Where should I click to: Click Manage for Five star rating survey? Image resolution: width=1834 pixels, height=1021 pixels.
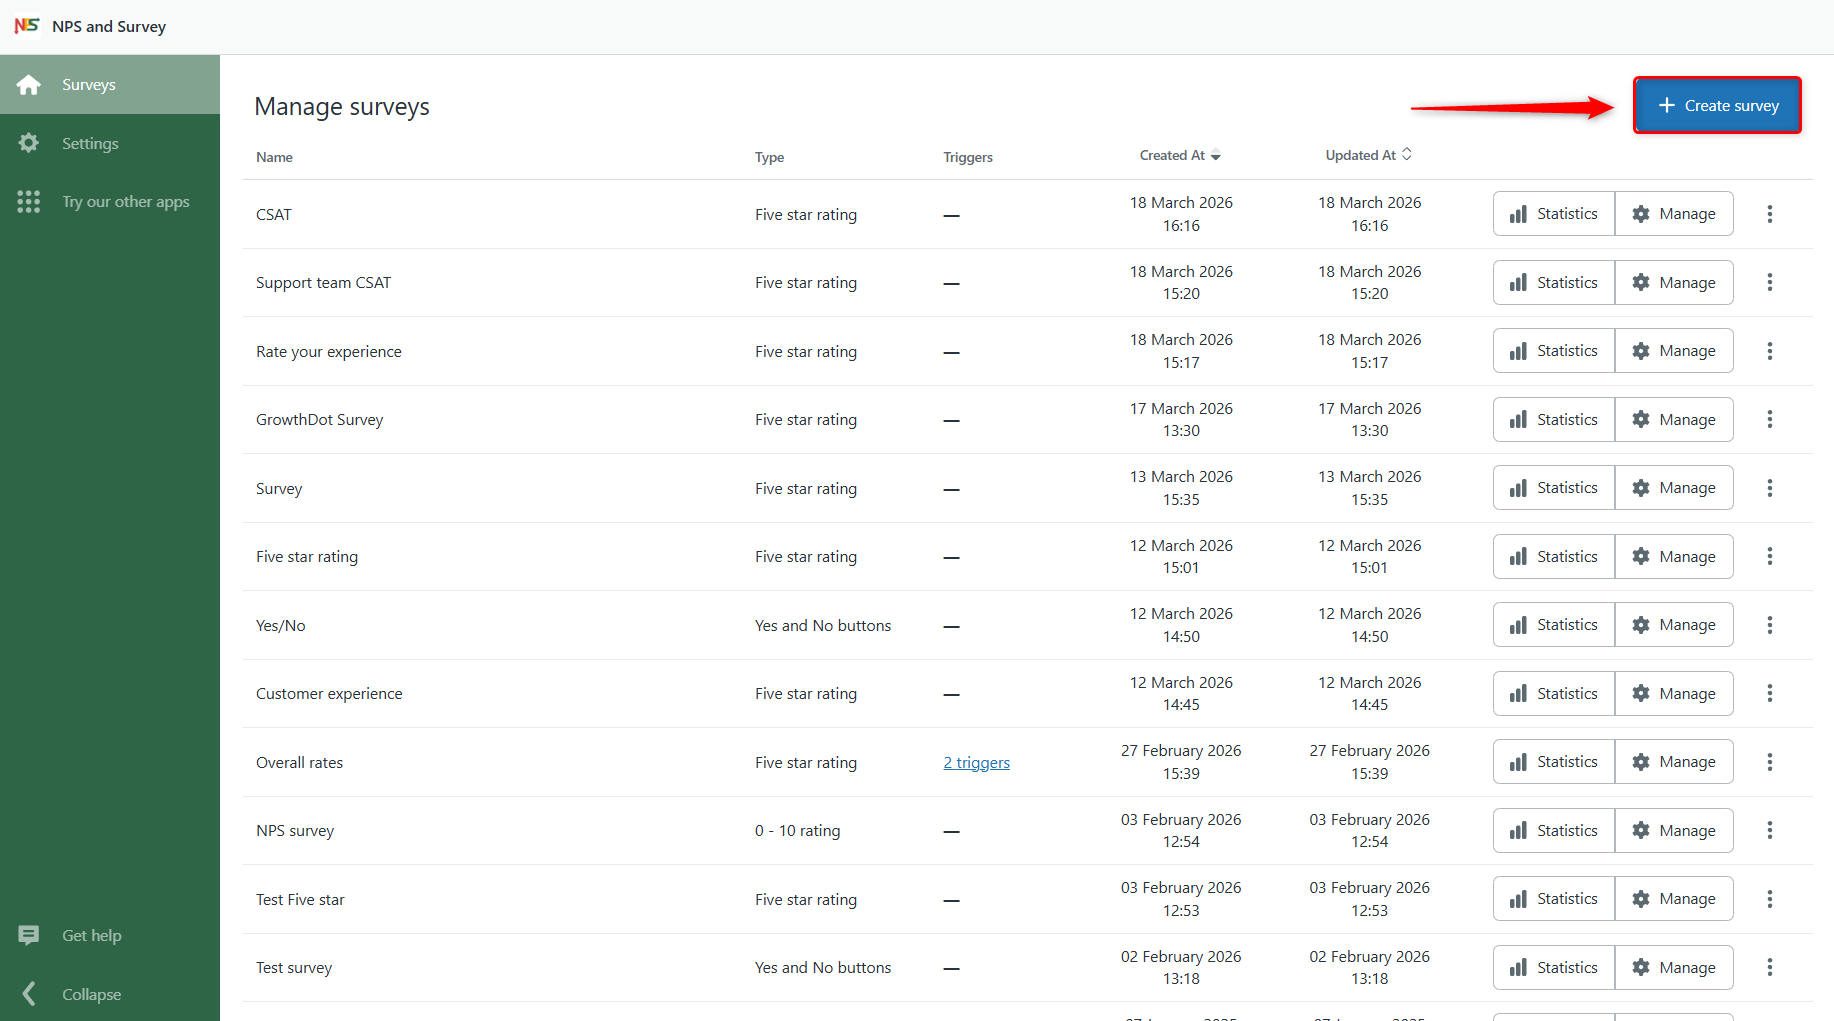(1674, 557)
